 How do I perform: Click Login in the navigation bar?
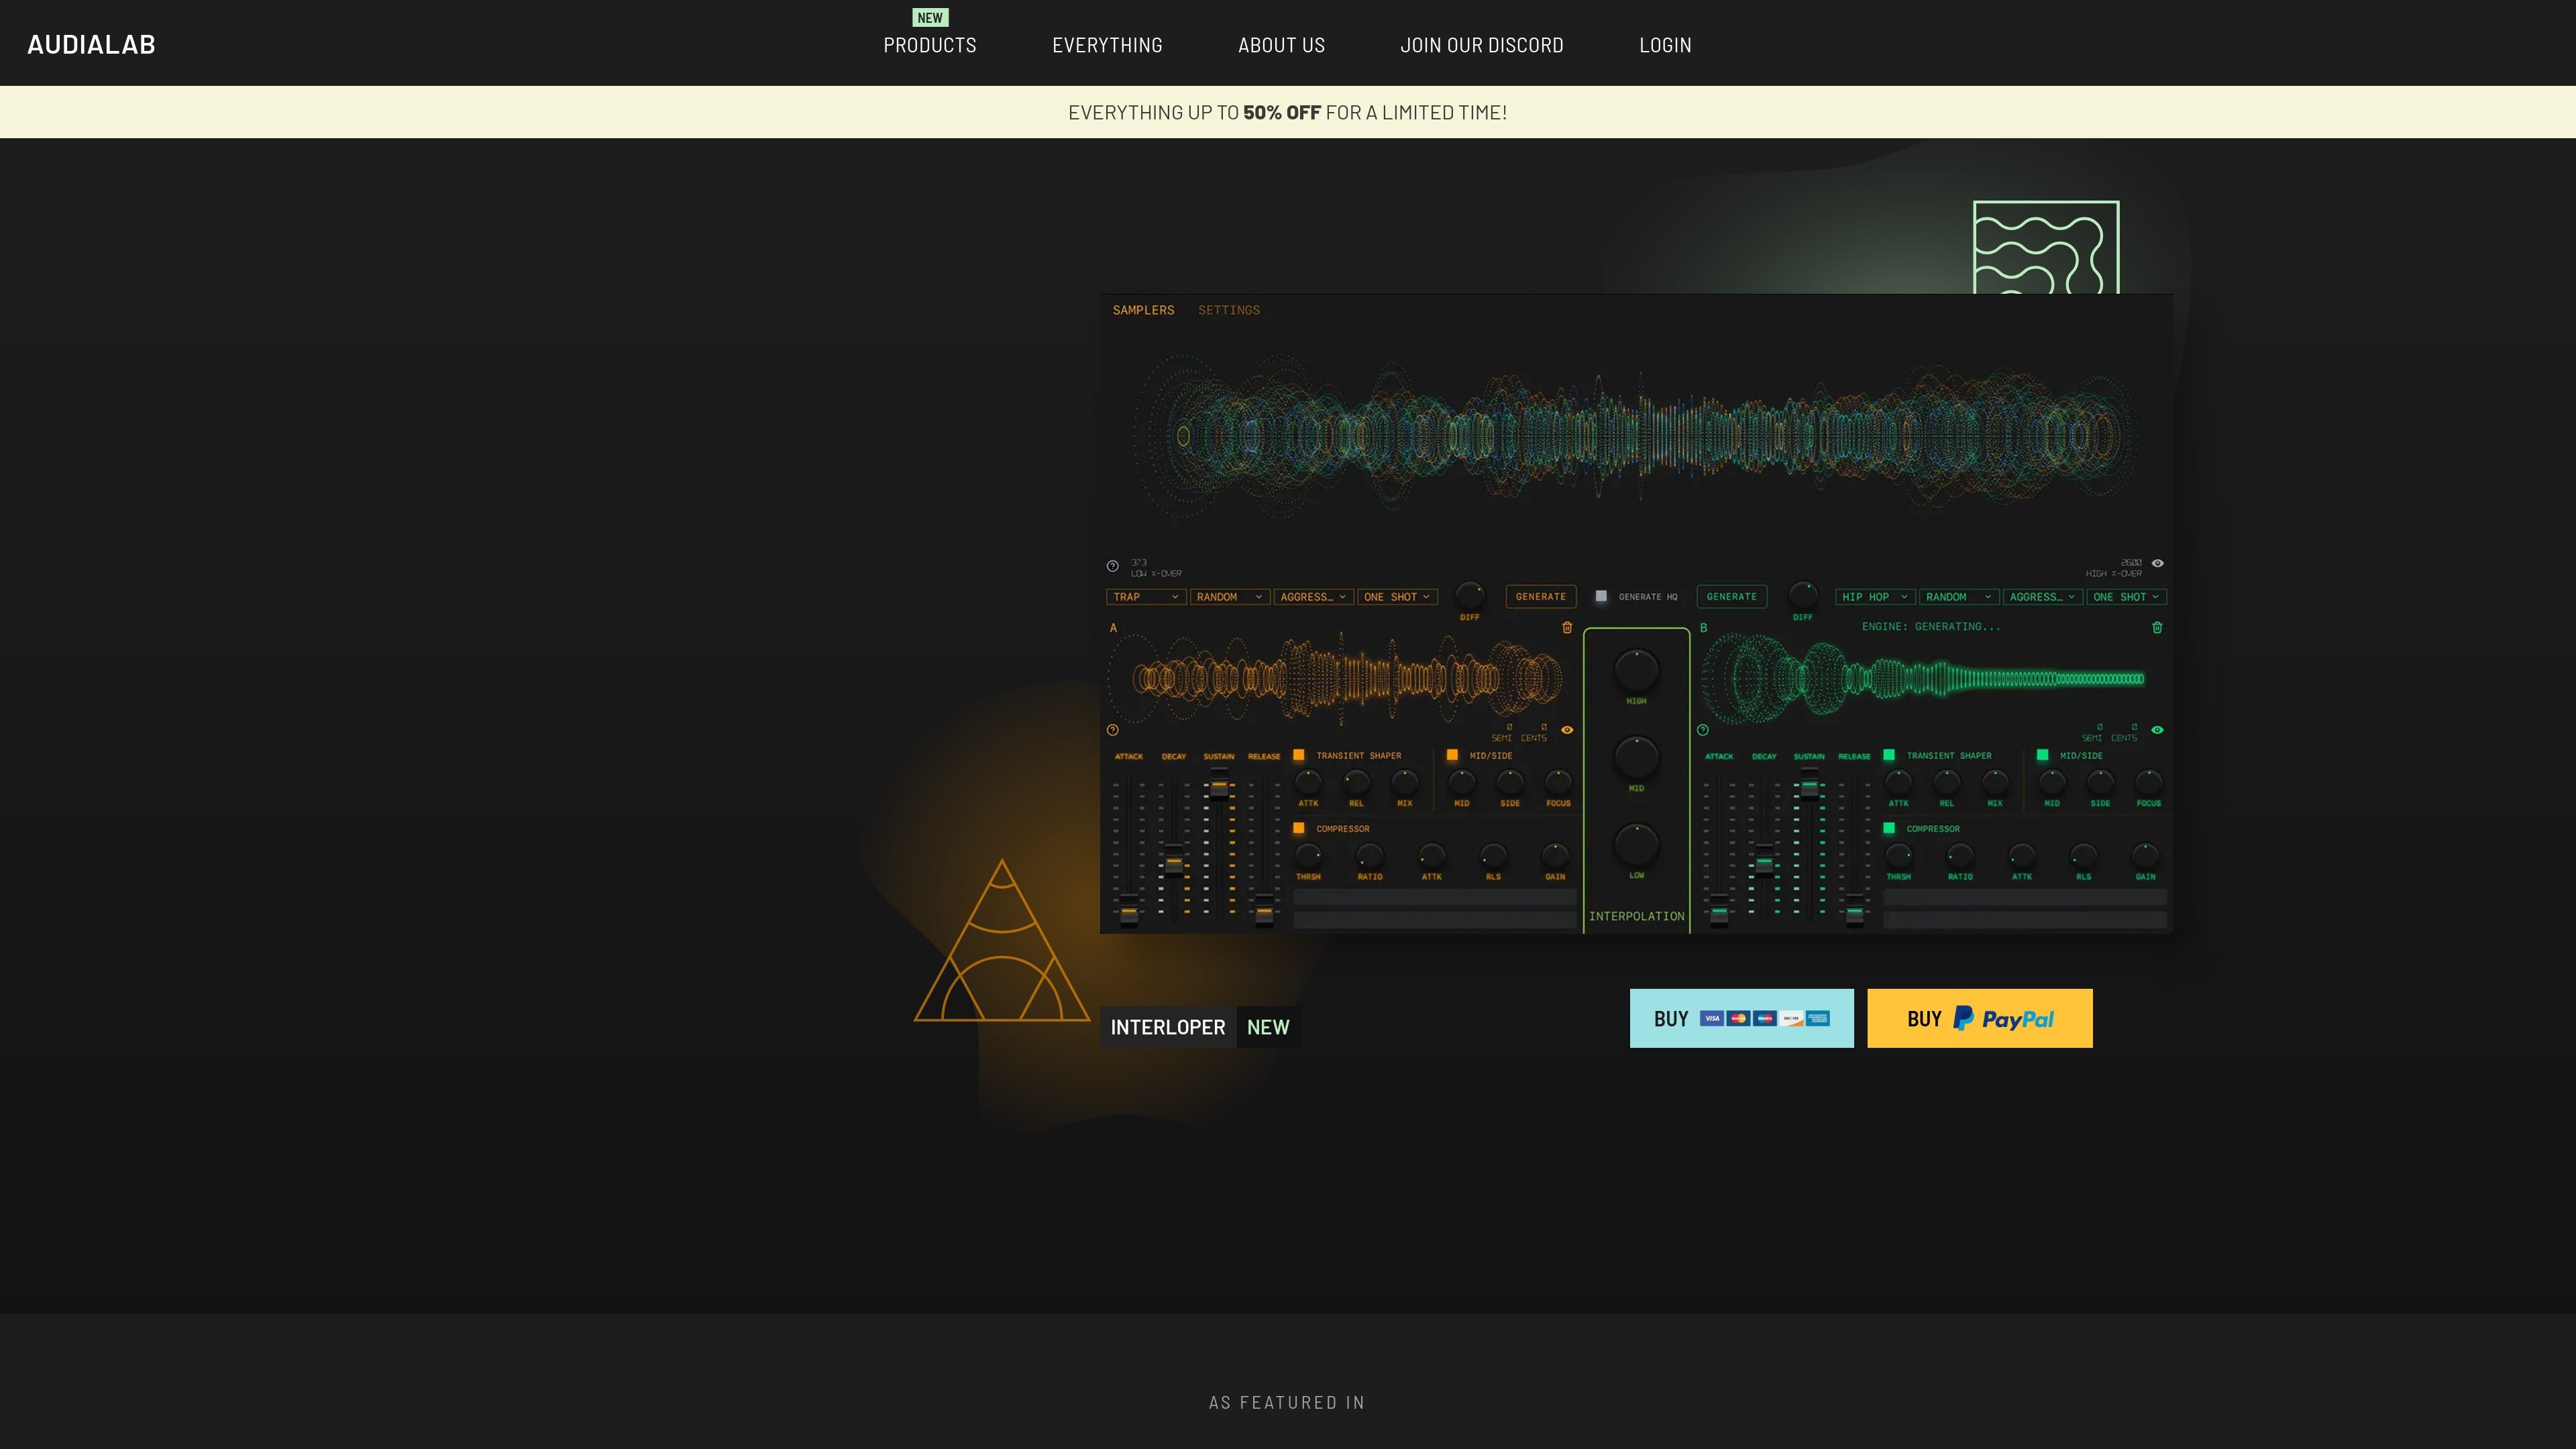pyautogui.click(x=1665, y=45)
